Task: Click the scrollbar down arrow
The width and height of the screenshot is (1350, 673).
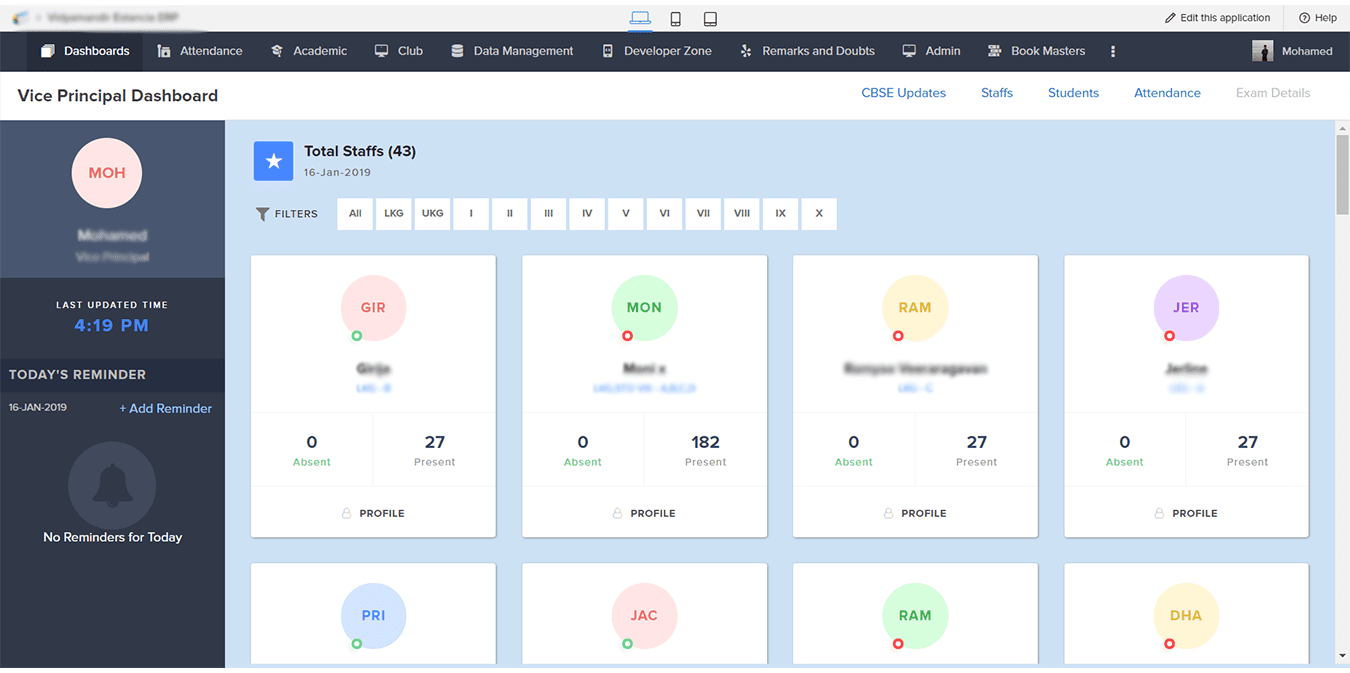Action: [x=1342, y=656]
